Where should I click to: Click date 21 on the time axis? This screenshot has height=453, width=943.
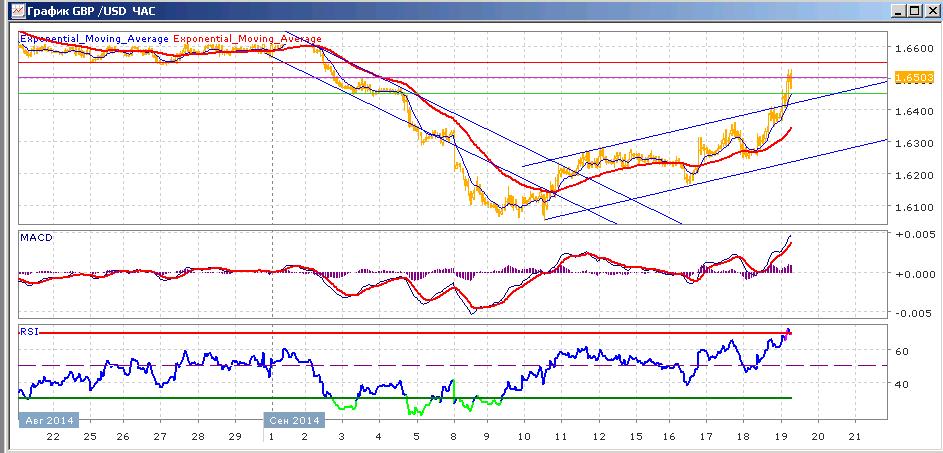coord(855,436)
